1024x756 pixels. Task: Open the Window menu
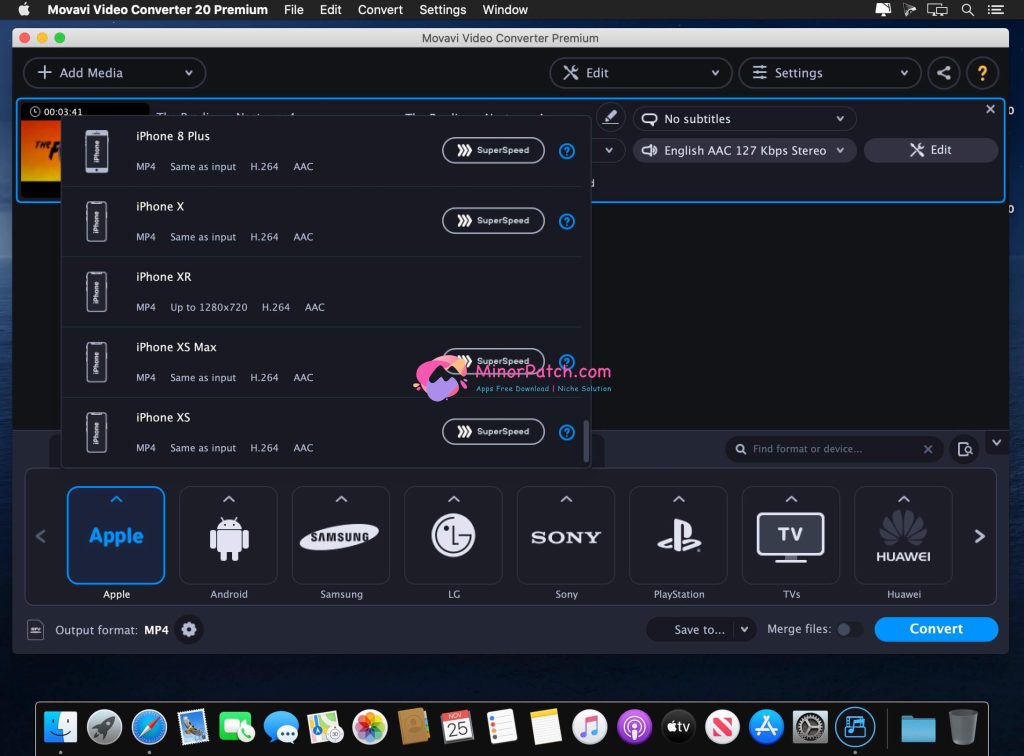pos(505,10)
